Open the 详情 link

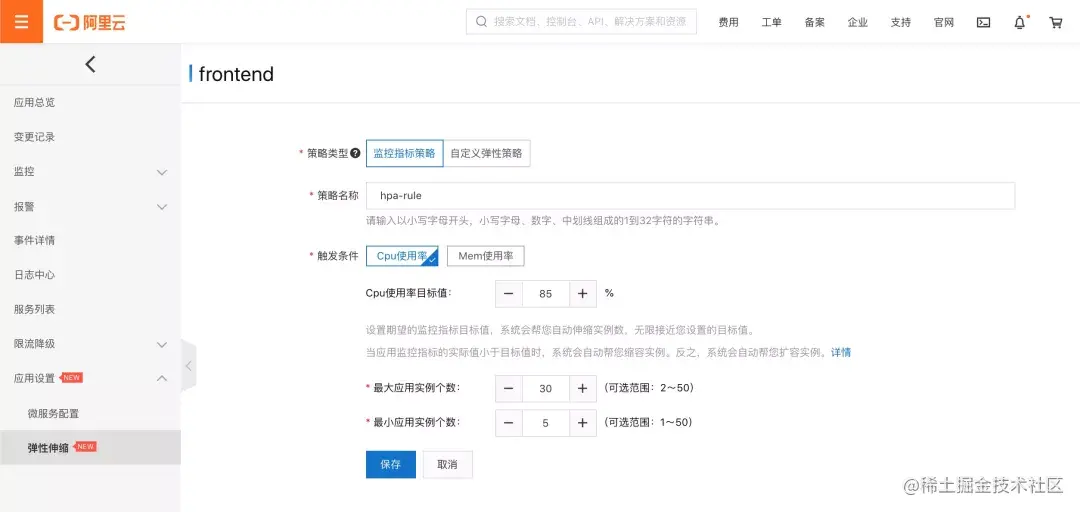click(841, 352)
